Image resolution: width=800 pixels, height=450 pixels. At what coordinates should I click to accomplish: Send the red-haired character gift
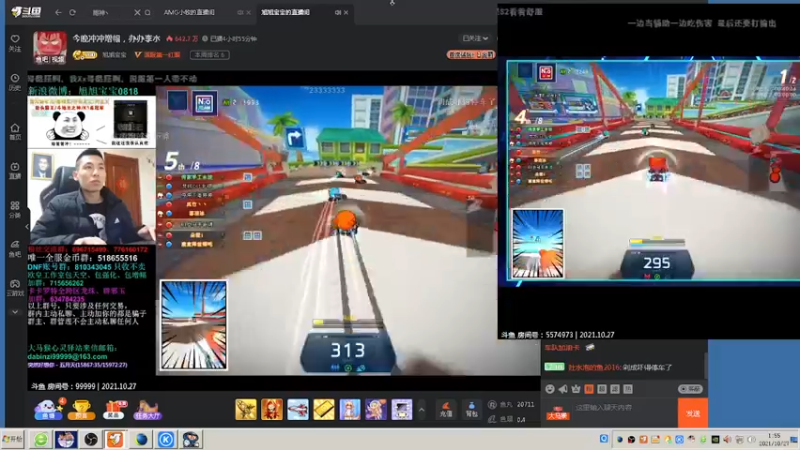click(x=272, y=410)
